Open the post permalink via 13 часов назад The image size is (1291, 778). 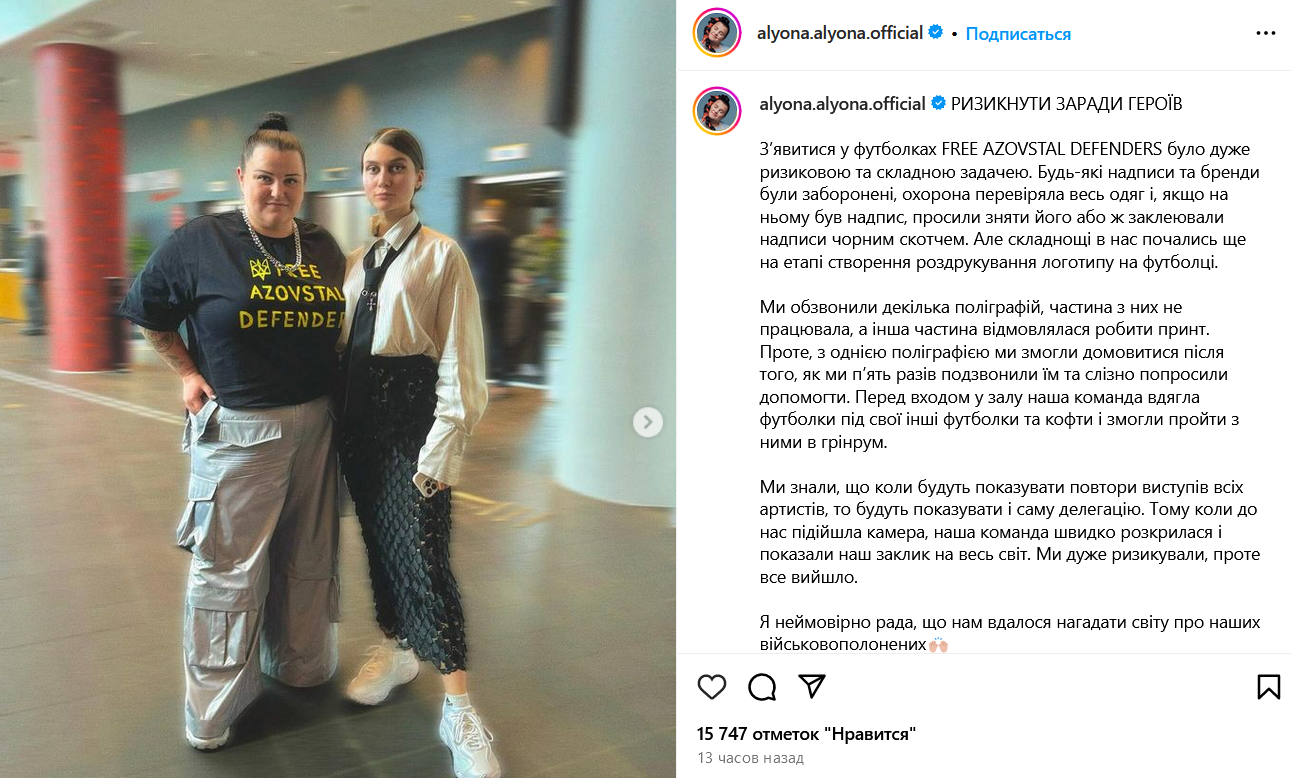tap(750, 758)
